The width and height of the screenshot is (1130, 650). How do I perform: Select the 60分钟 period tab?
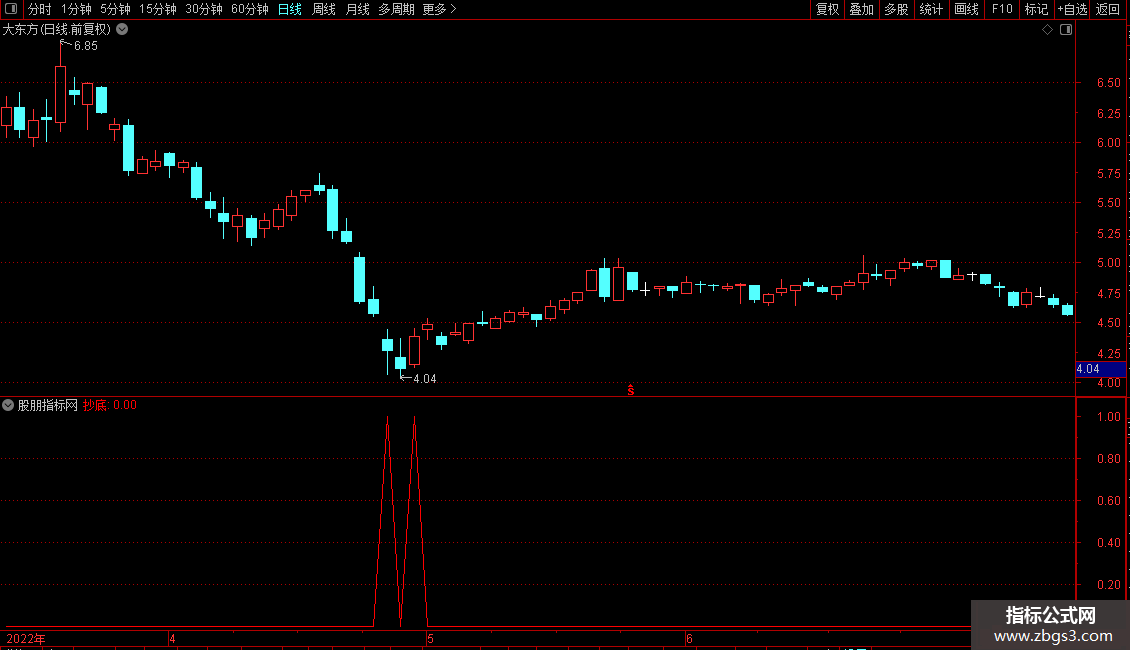tap(249, 9)
